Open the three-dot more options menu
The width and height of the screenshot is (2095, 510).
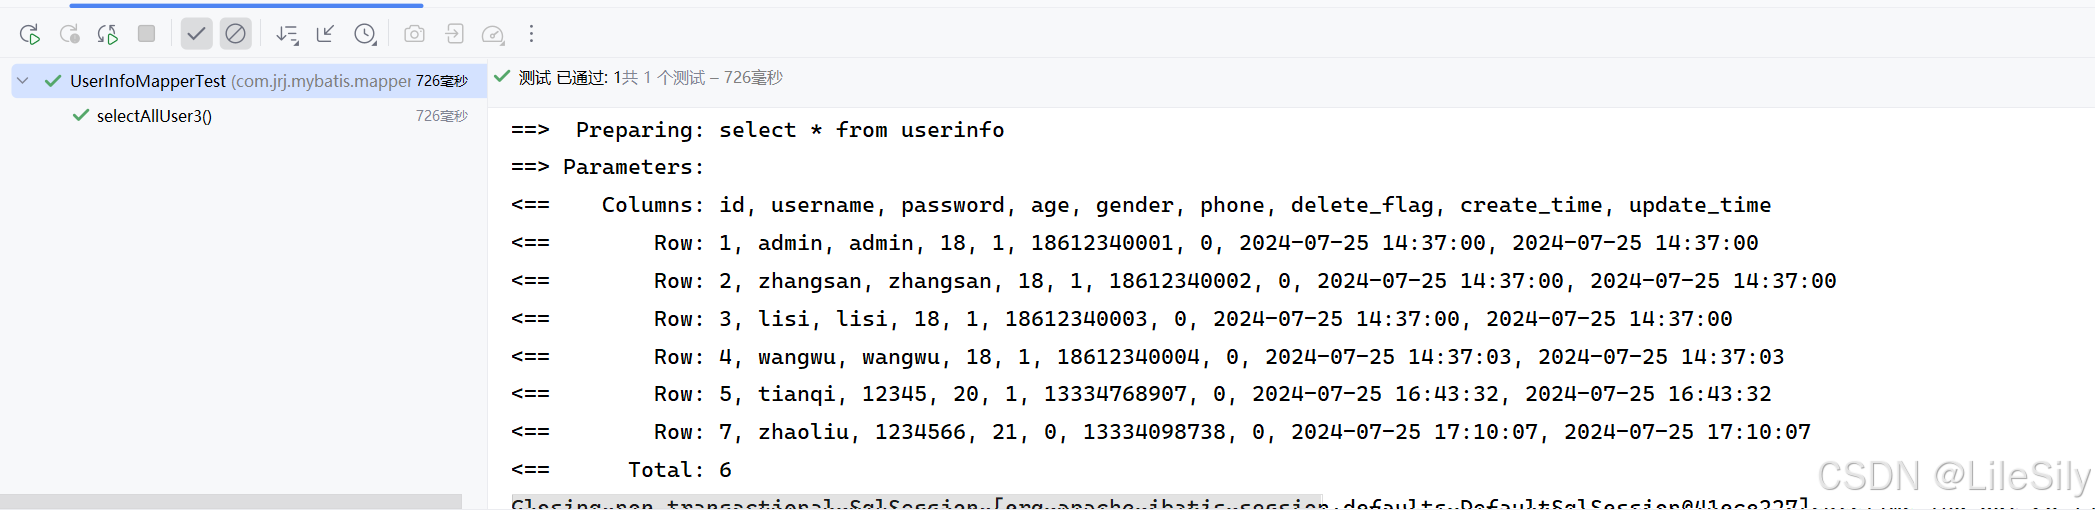tap(532, 34)
